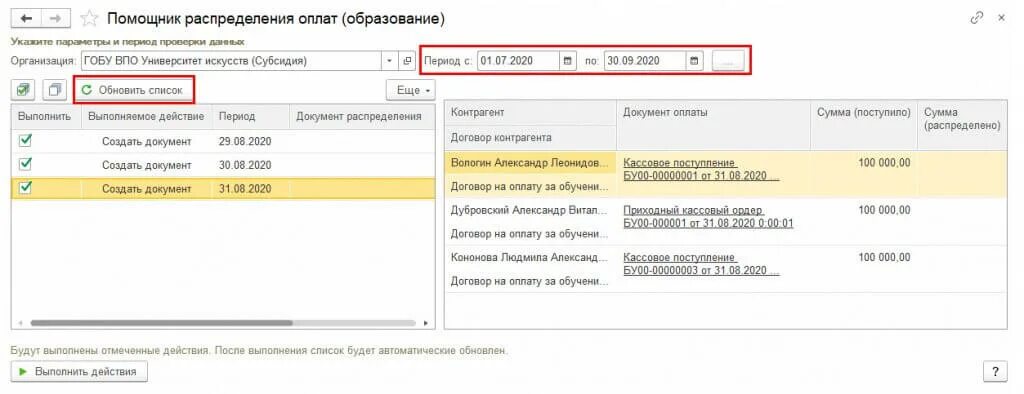Open the Организация dropdown list
The height and width of the screenshot is (394, 1024).
click(x=390, y=61)
